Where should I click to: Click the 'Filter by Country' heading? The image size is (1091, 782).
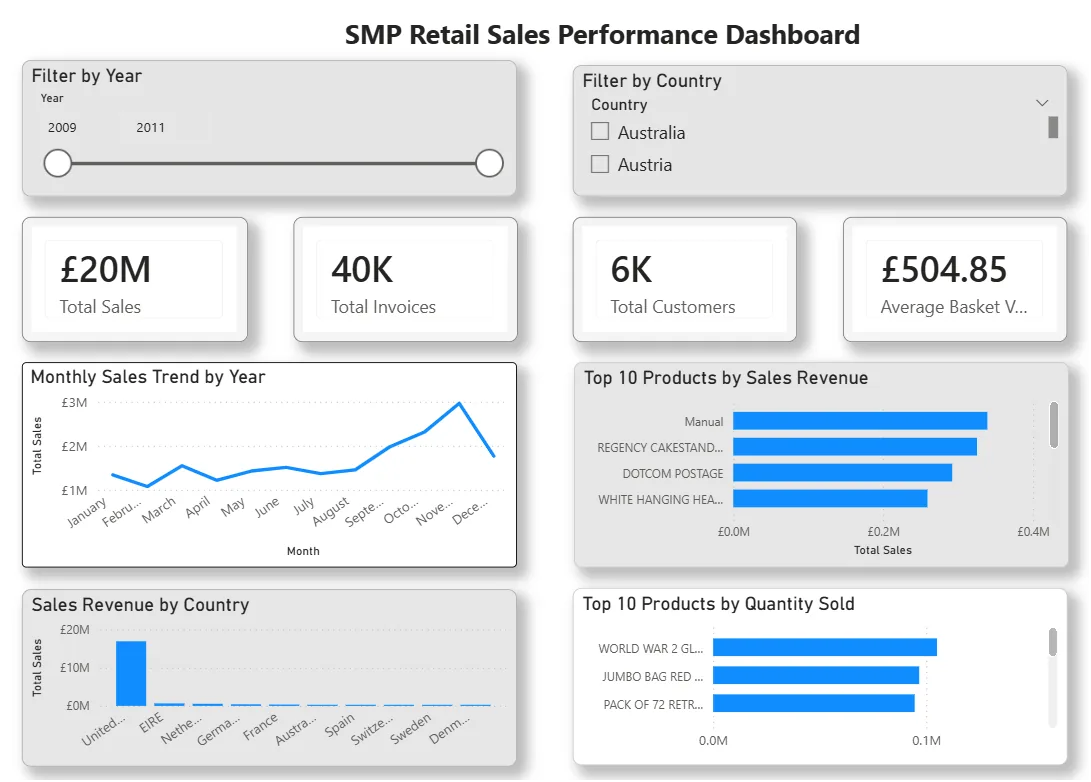652,81
